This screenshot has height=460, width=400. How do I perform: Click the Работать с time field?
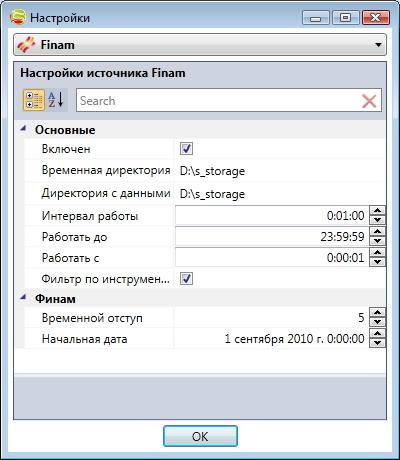(272, 258)
